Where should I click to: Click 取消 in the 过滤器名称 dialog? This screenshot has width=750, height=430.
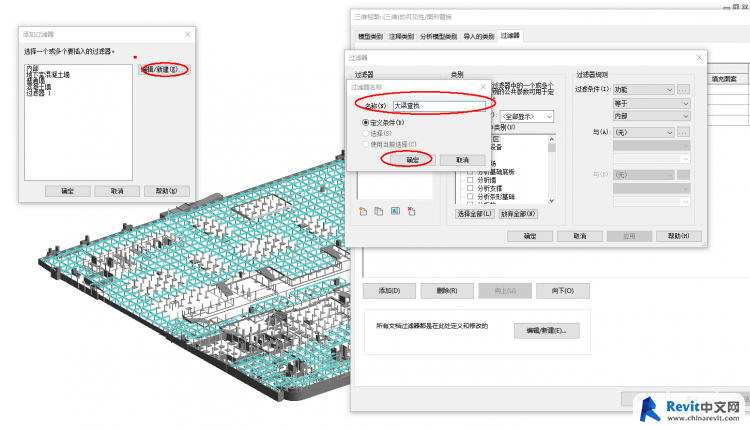click(463, 160)
